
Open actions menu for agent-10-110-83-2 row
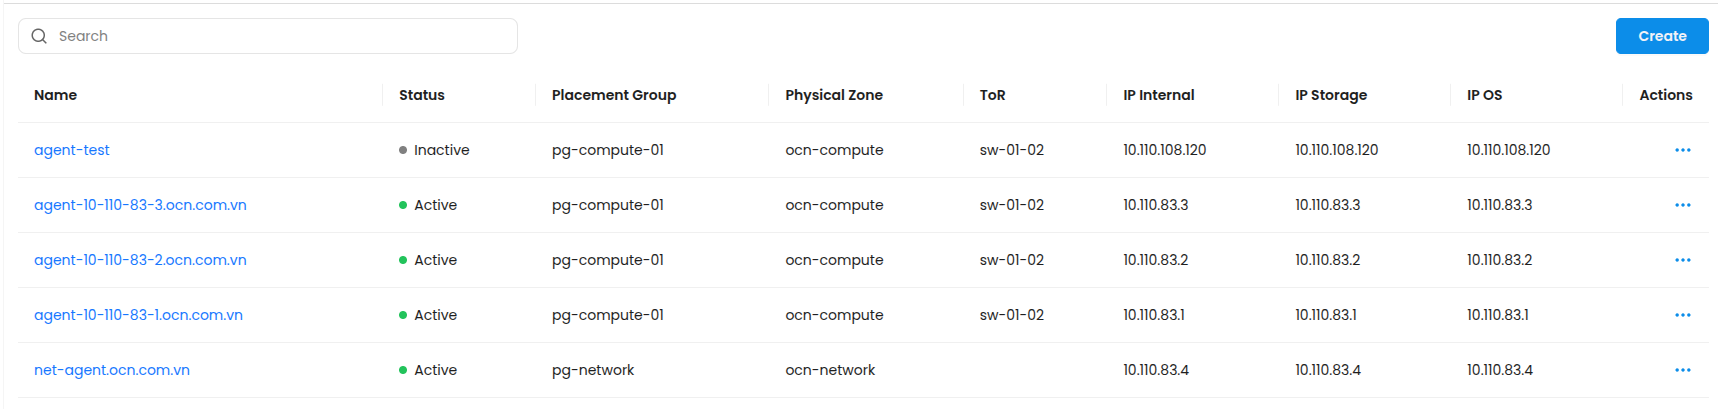pyautogui.click(x=1682, y=260)
